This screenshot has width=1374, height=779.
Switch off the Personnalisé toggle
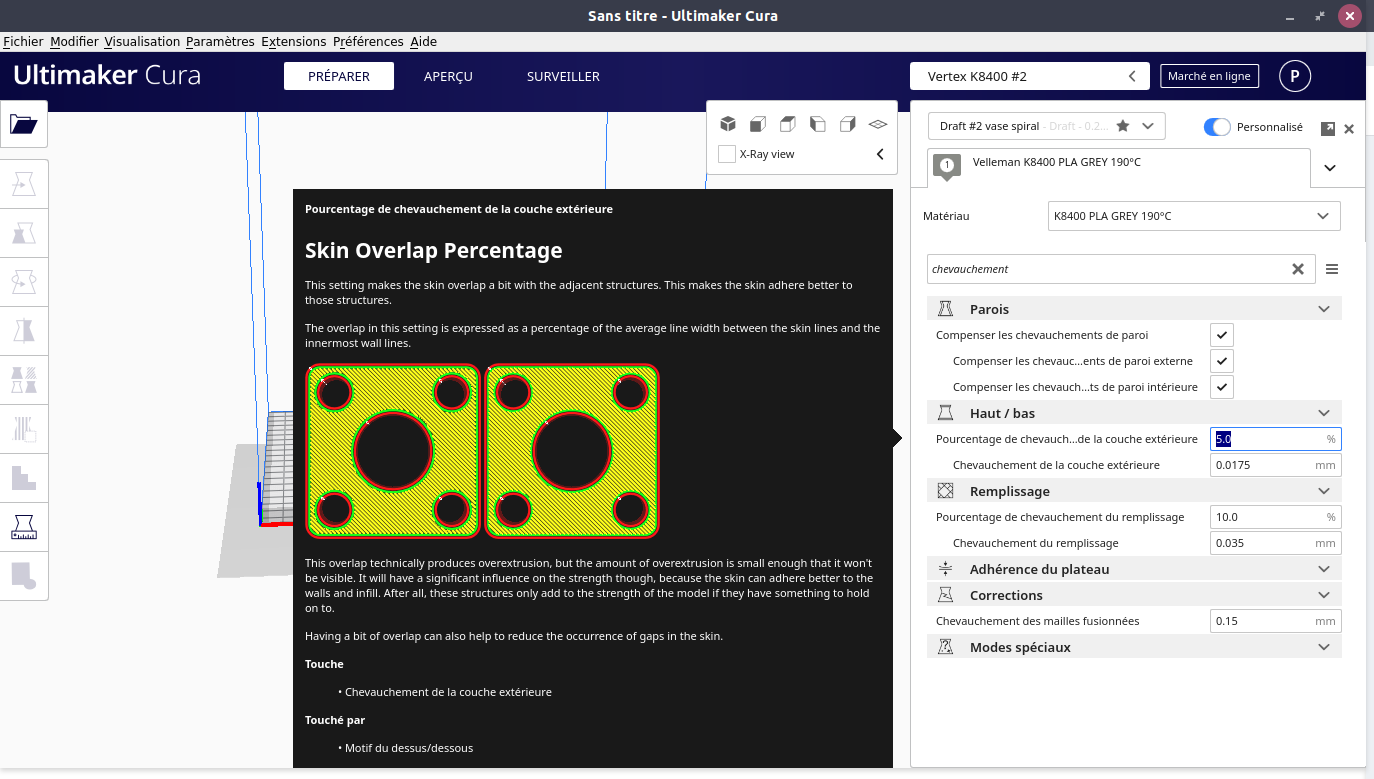(x=1217, y=127)
